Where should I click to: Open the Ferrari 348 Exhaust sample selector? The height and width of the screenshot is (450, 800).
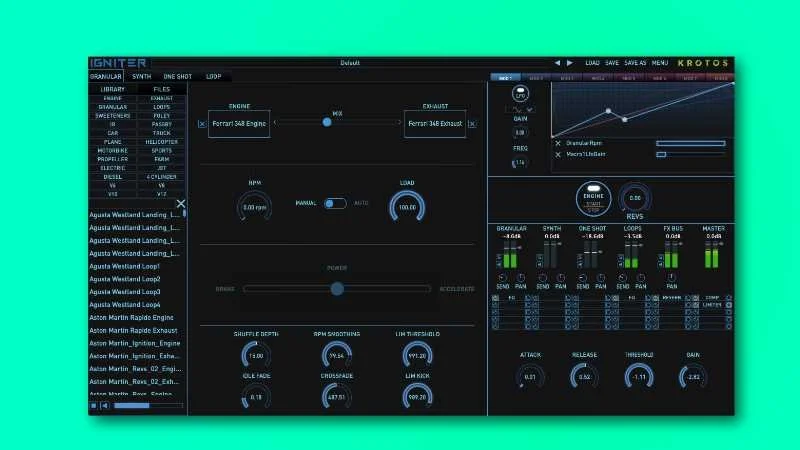pos(435,123)
